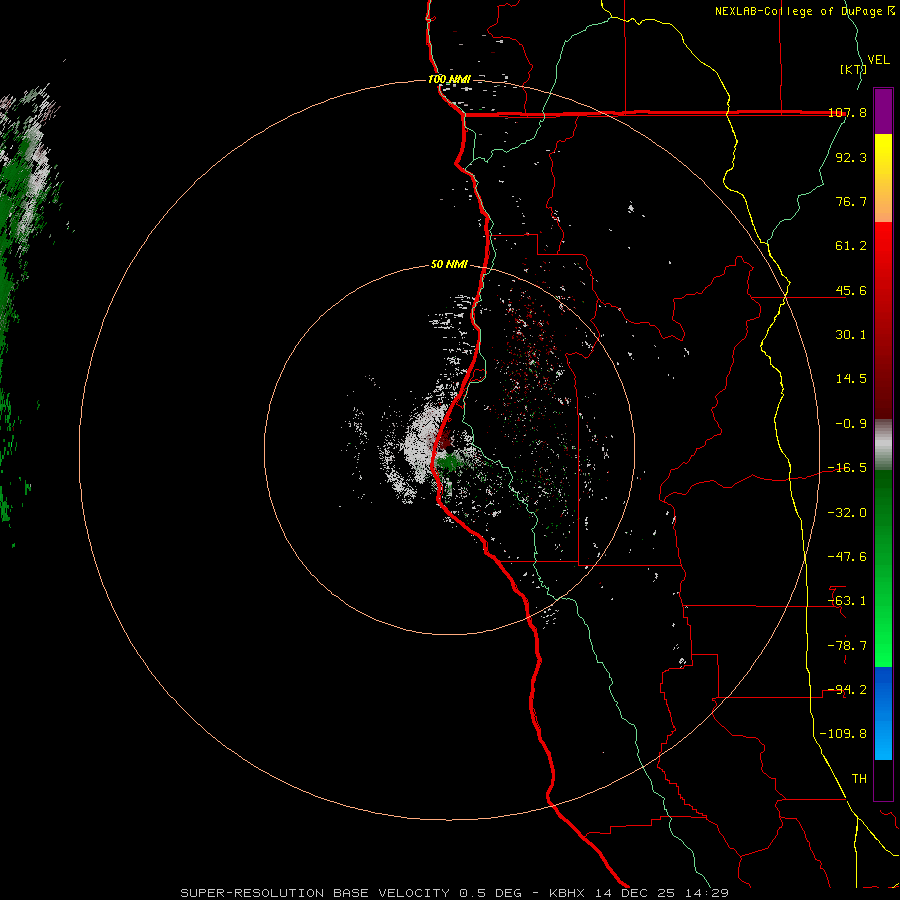Click the 76.7 scale value

851,201
